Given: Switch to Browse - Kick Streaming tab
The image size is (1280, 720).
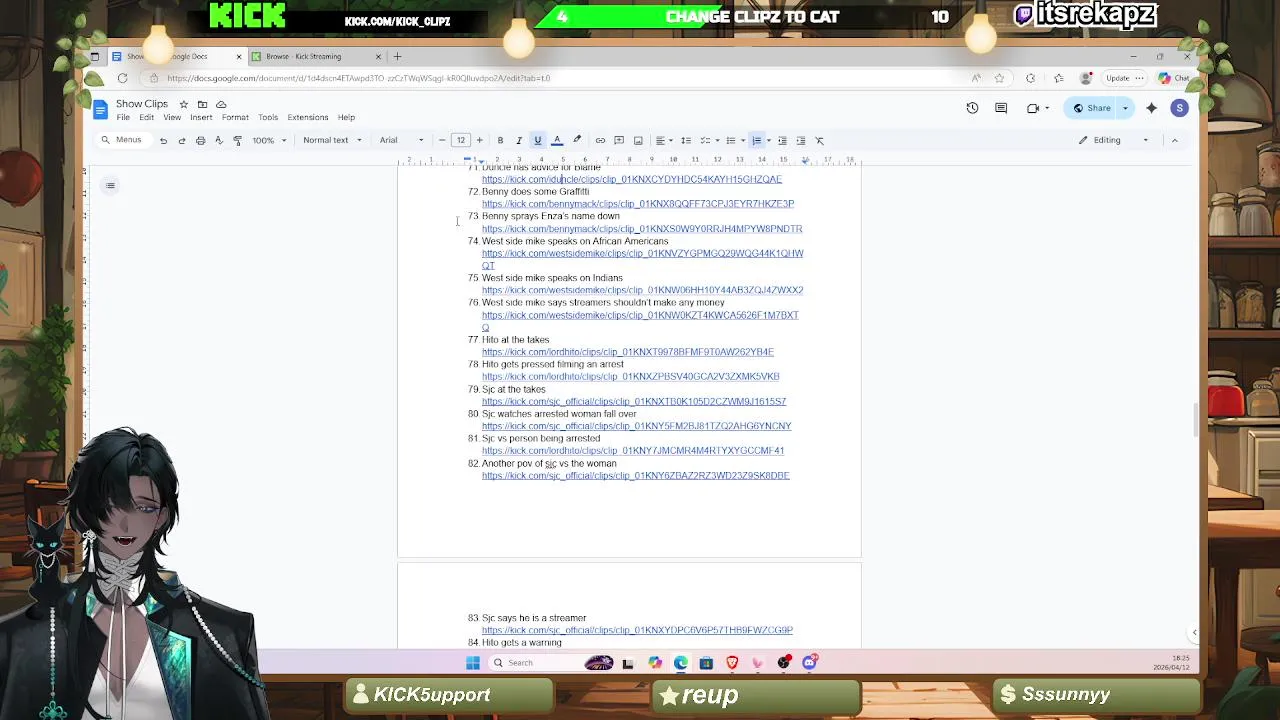Looking at the screenshot, I should click(x=316, y=56).
